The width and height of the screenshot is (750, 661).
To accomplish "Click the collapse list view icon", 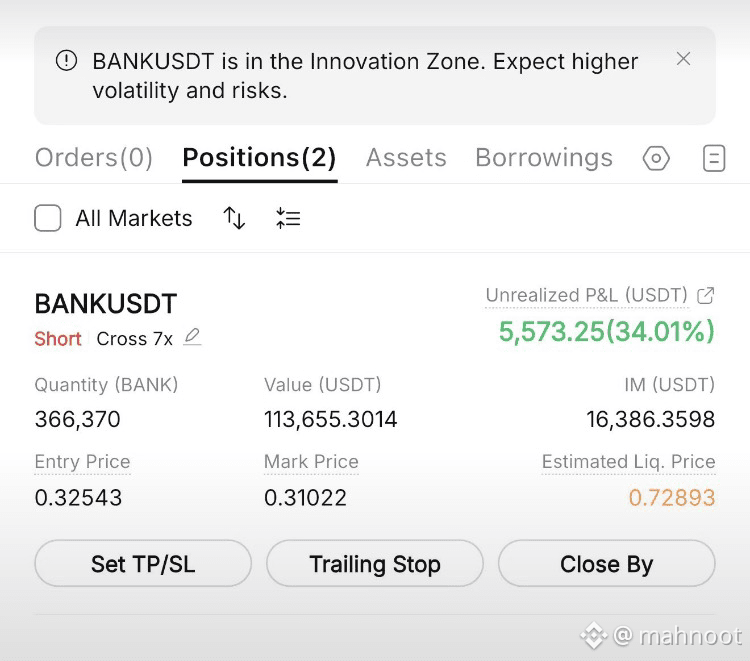I will click(288, 218).
